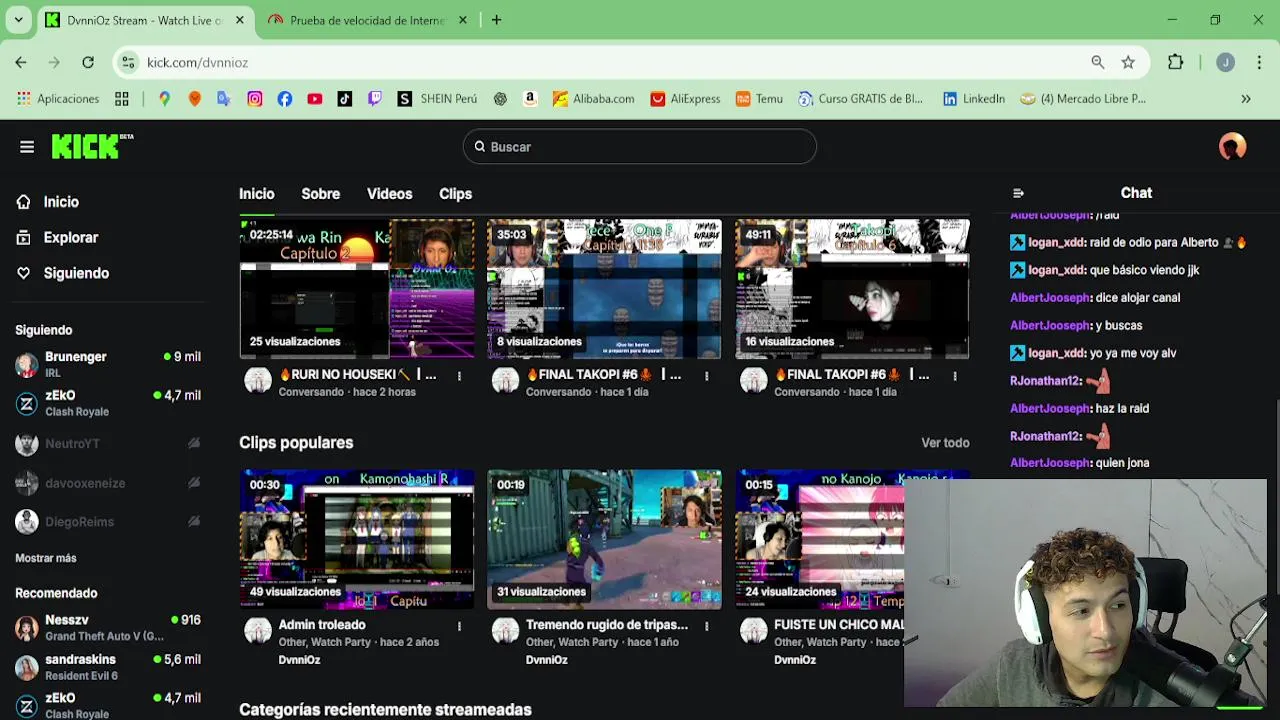Click DvnniOz under Tremendo rugido clip

click(x=547, y=660)
